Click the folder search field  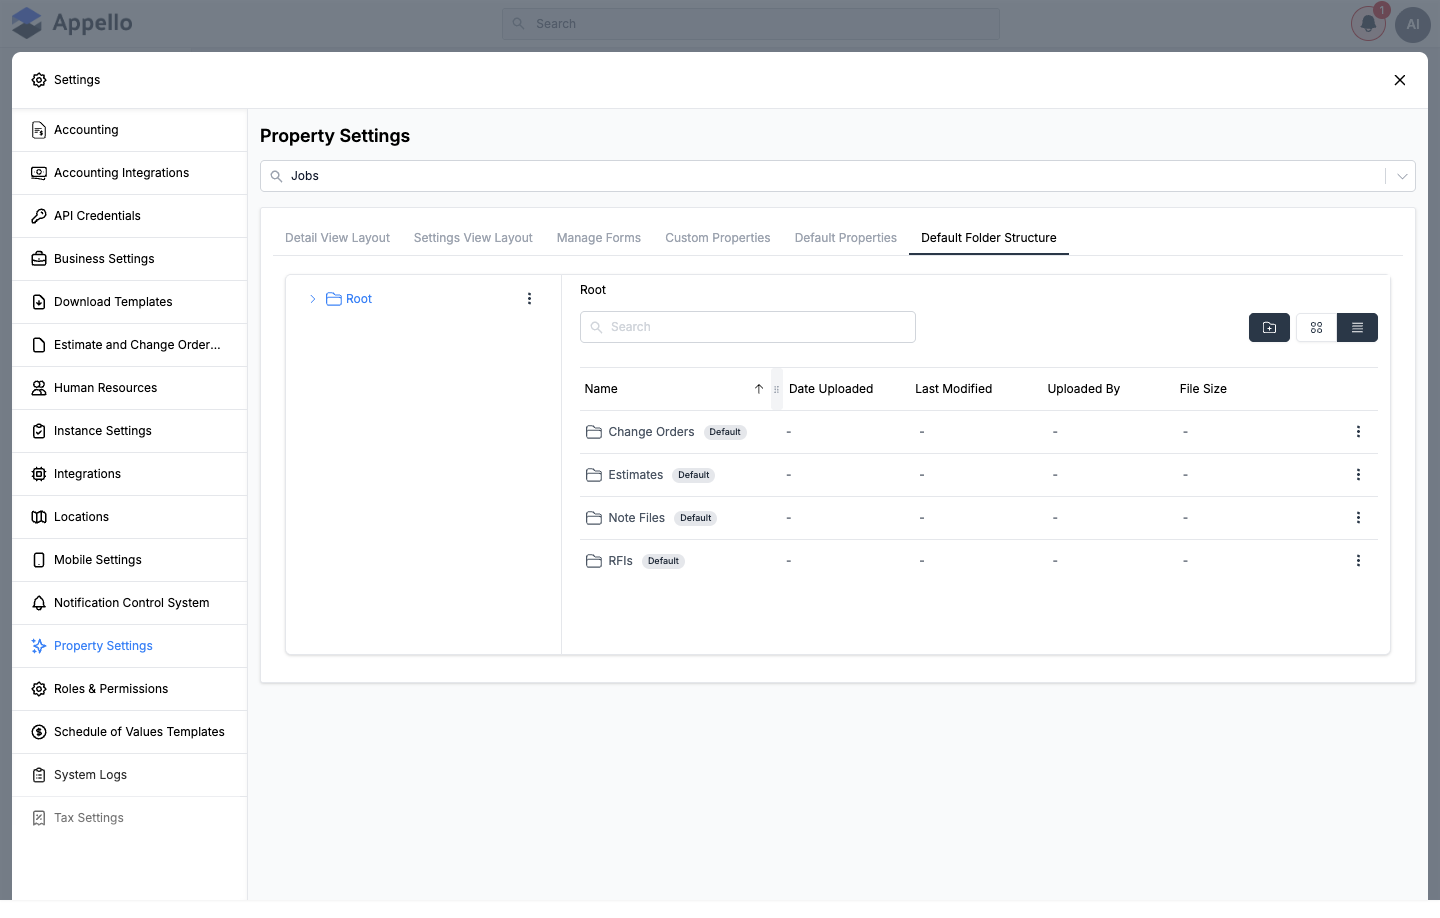point(748,327)
